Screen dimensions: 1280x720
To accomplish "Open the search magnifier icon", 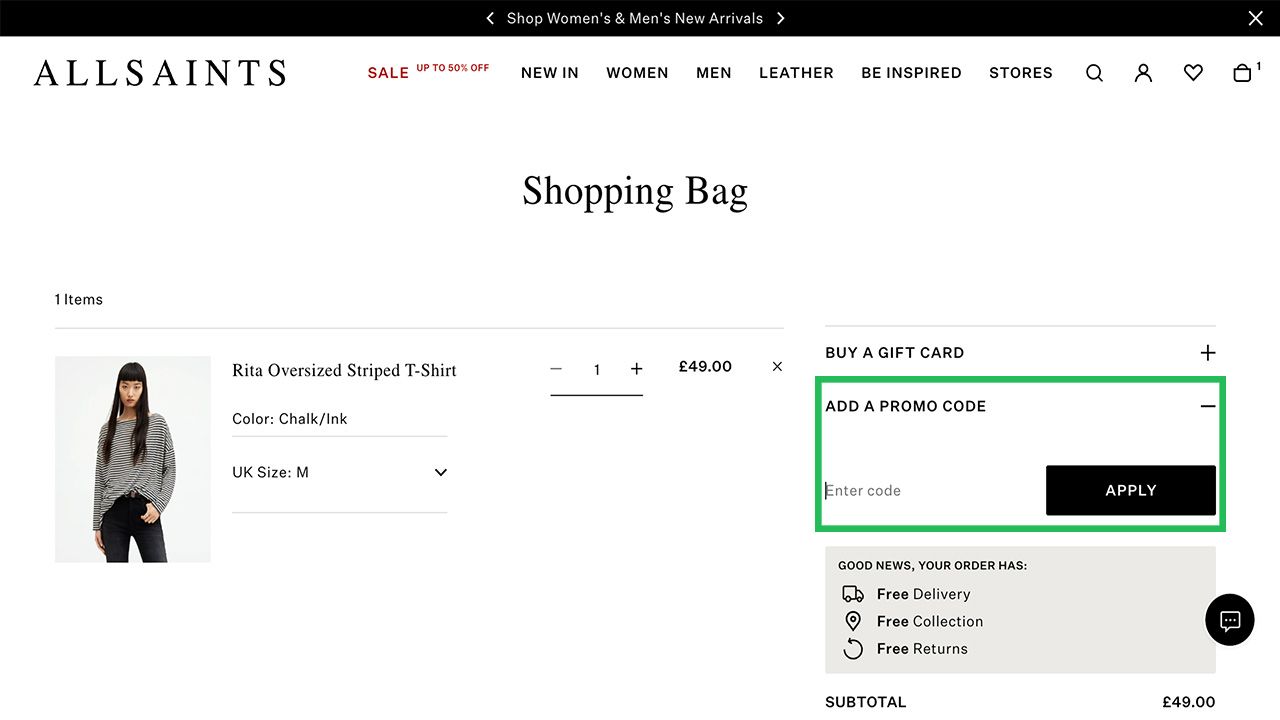I will point(1095,73).
